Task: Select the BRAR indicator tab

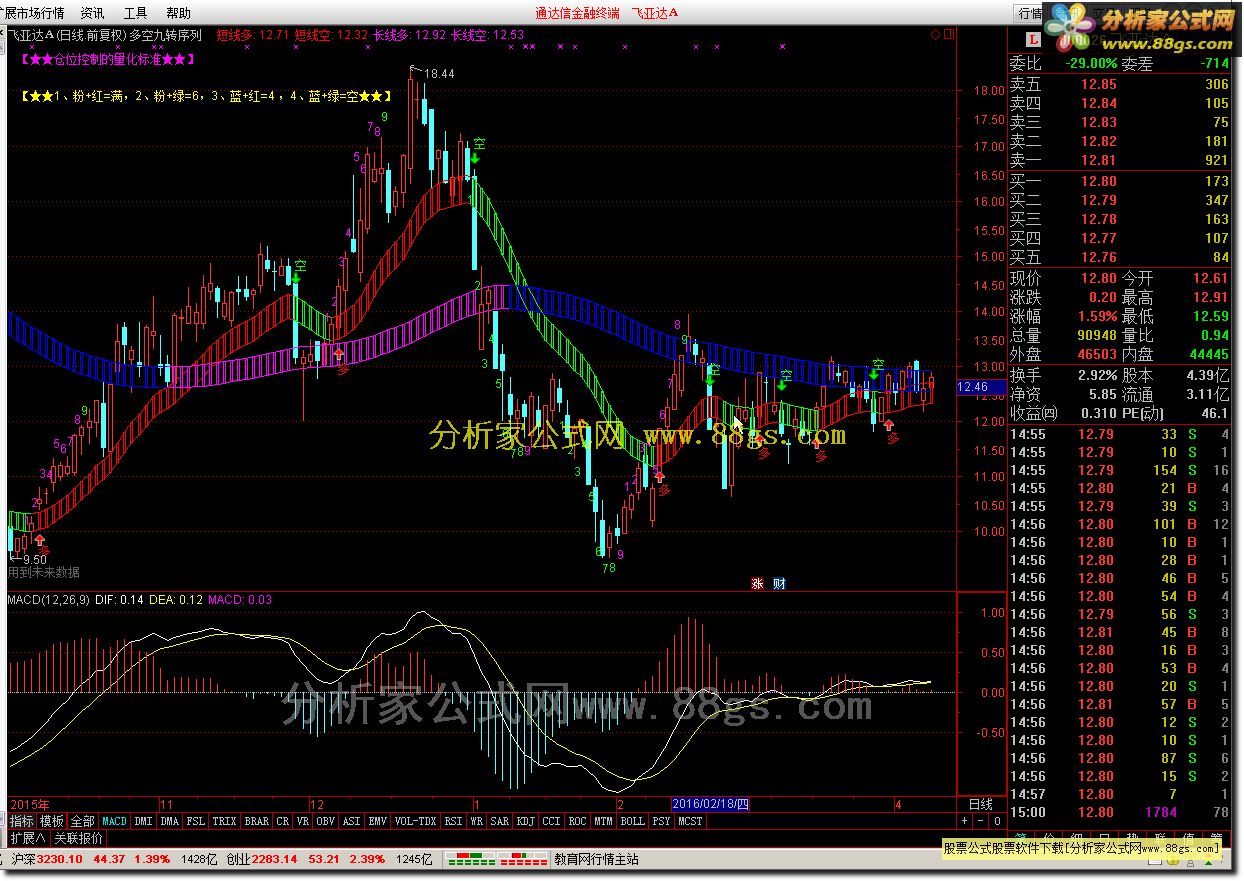Action: point(256,821)
